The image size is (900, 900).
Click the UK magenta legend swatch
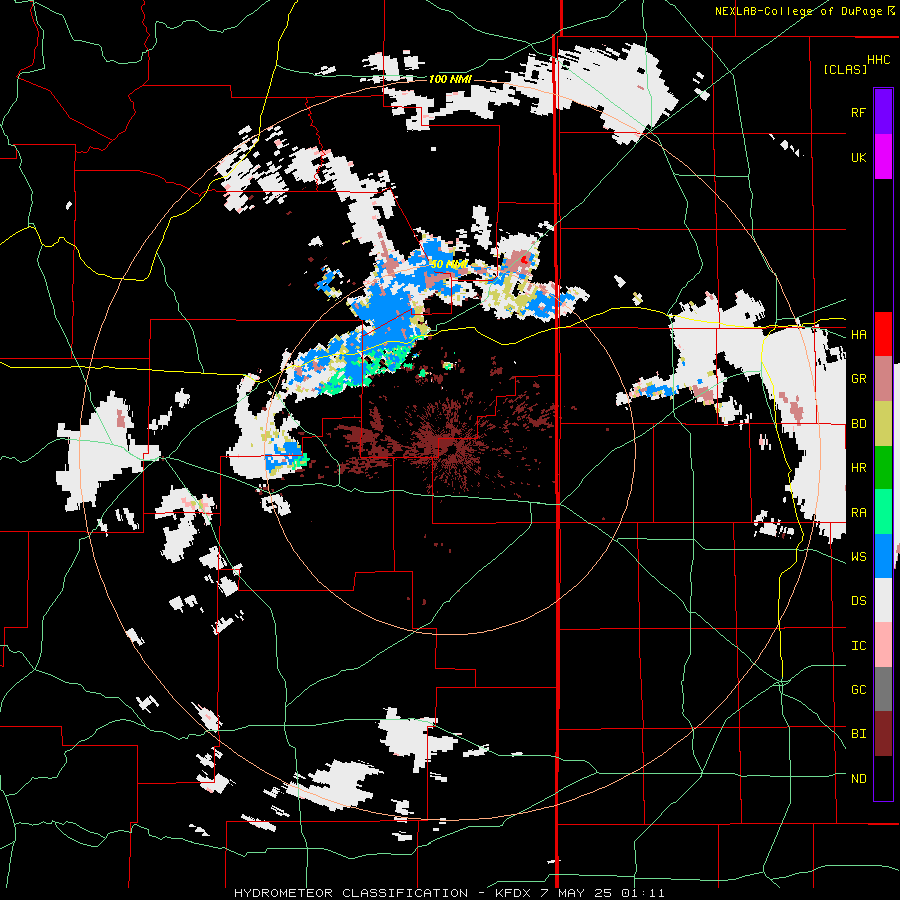coord(883,157)
